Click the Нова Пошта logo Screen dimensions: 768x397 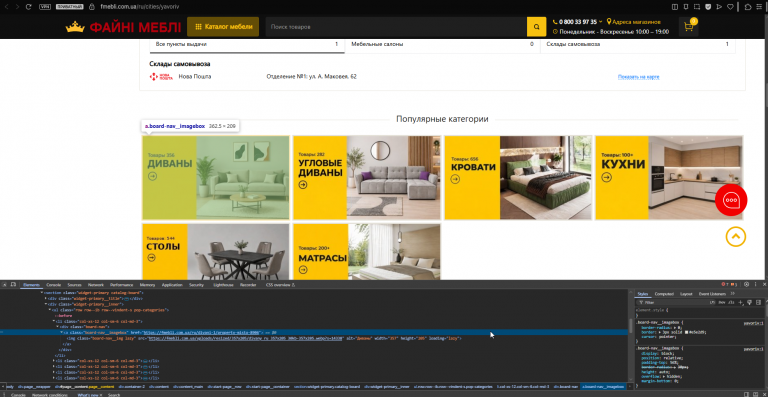(x=161, y=77)
